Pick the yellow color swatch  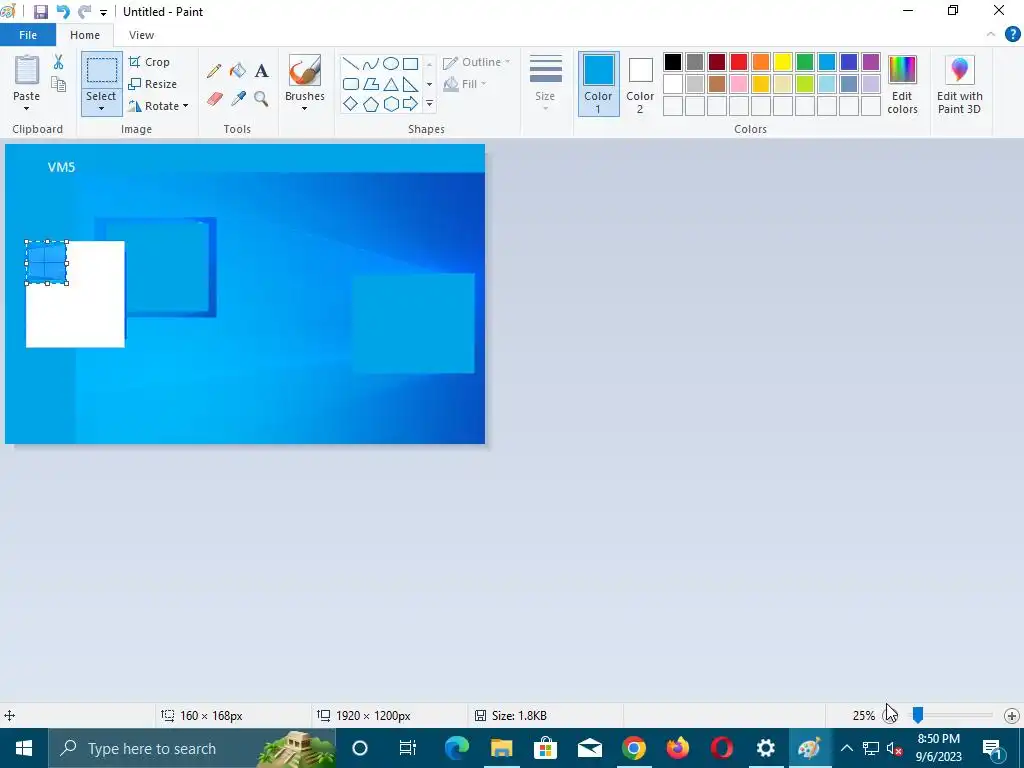(782, 62)
